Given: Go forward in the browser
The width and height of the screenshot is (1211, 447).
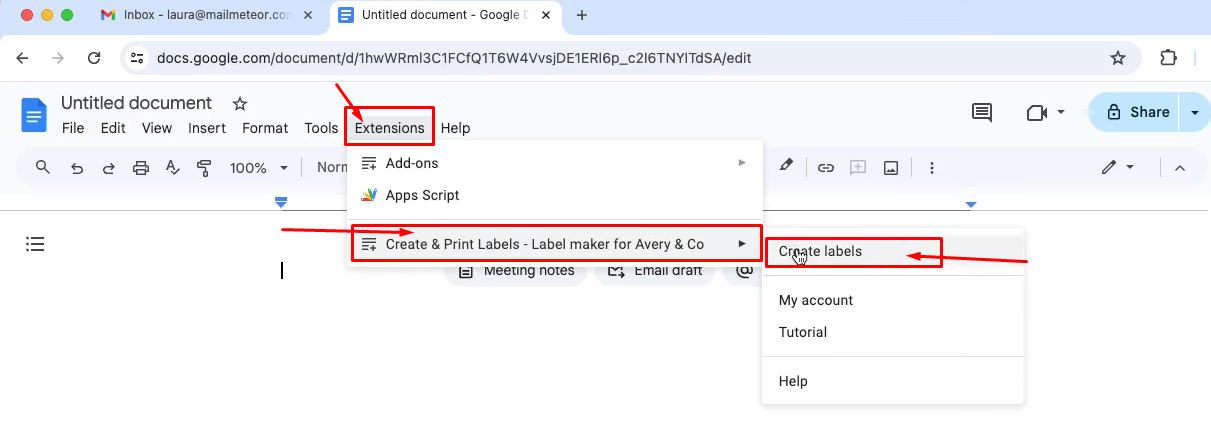Looking at the screenshot, I should click(58, 58).
